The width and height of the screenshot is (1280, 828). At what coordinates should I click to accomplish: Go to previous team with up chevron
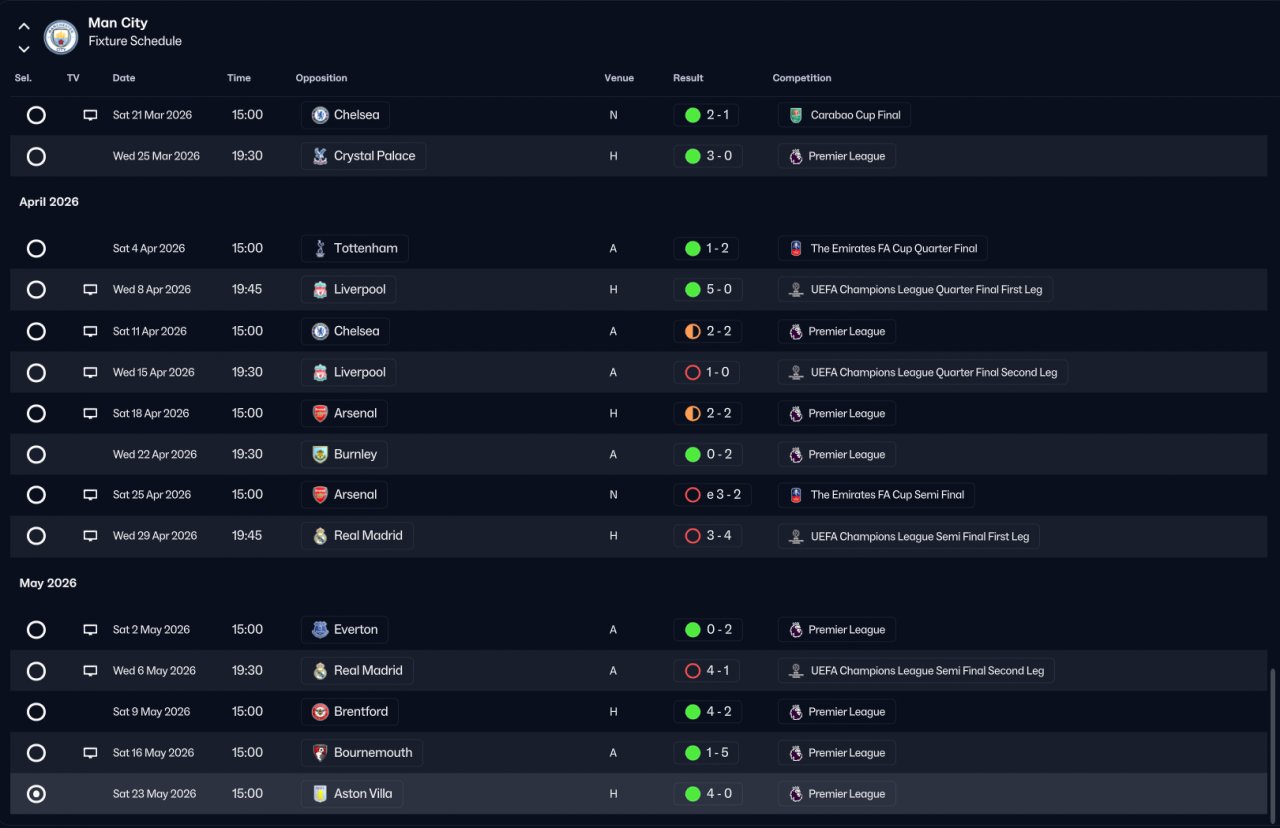point(24,26)
